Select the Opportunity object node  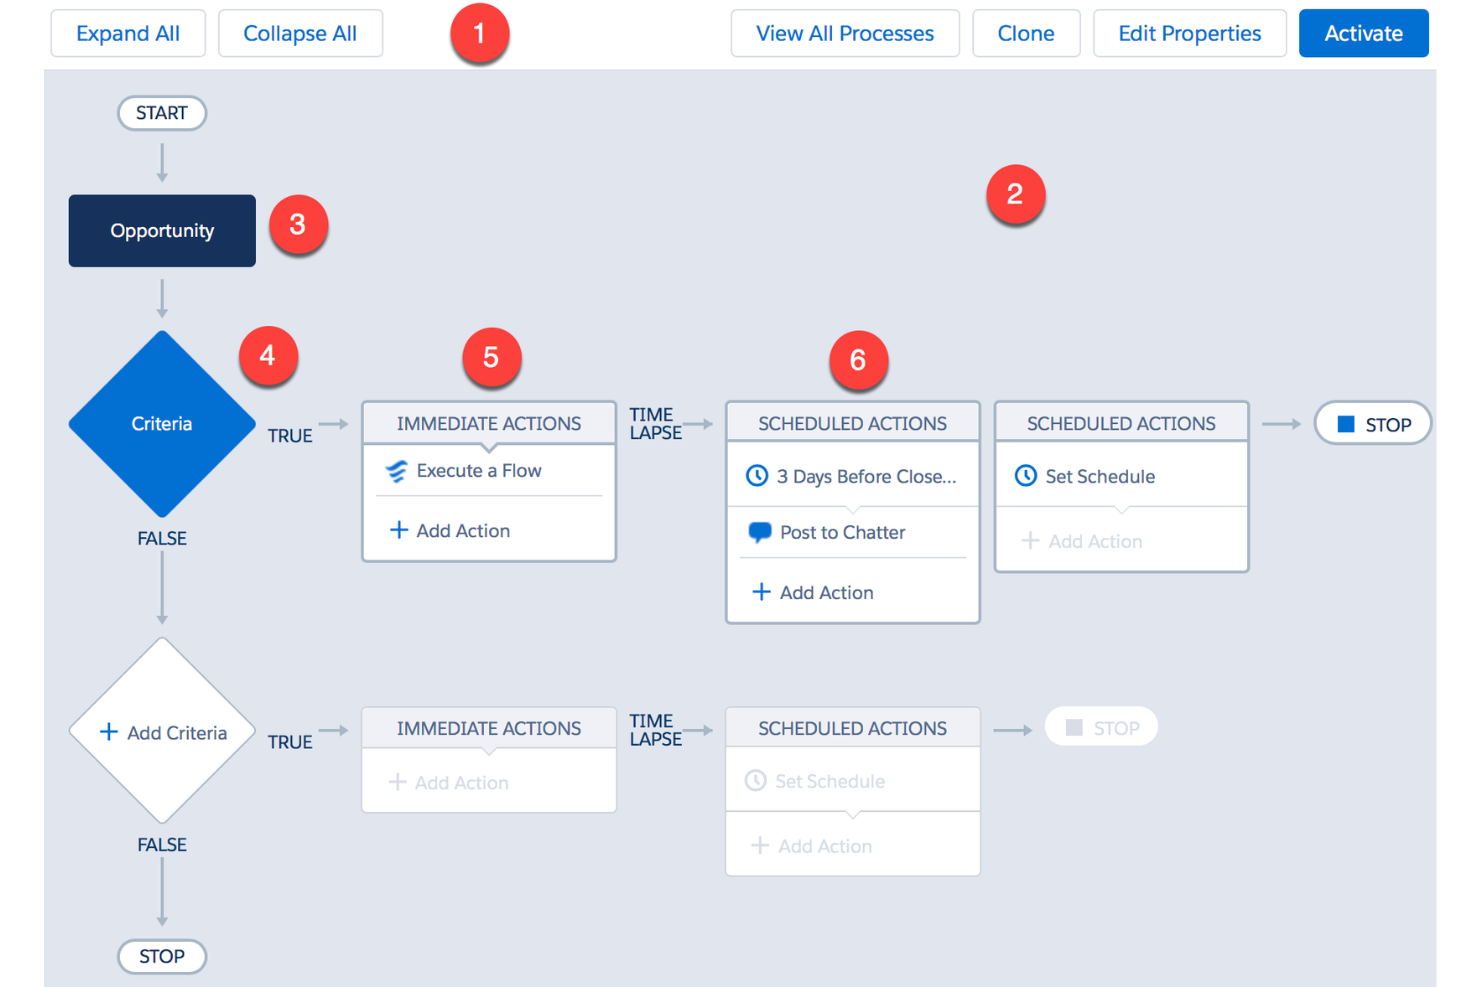[x=161, y=231]
